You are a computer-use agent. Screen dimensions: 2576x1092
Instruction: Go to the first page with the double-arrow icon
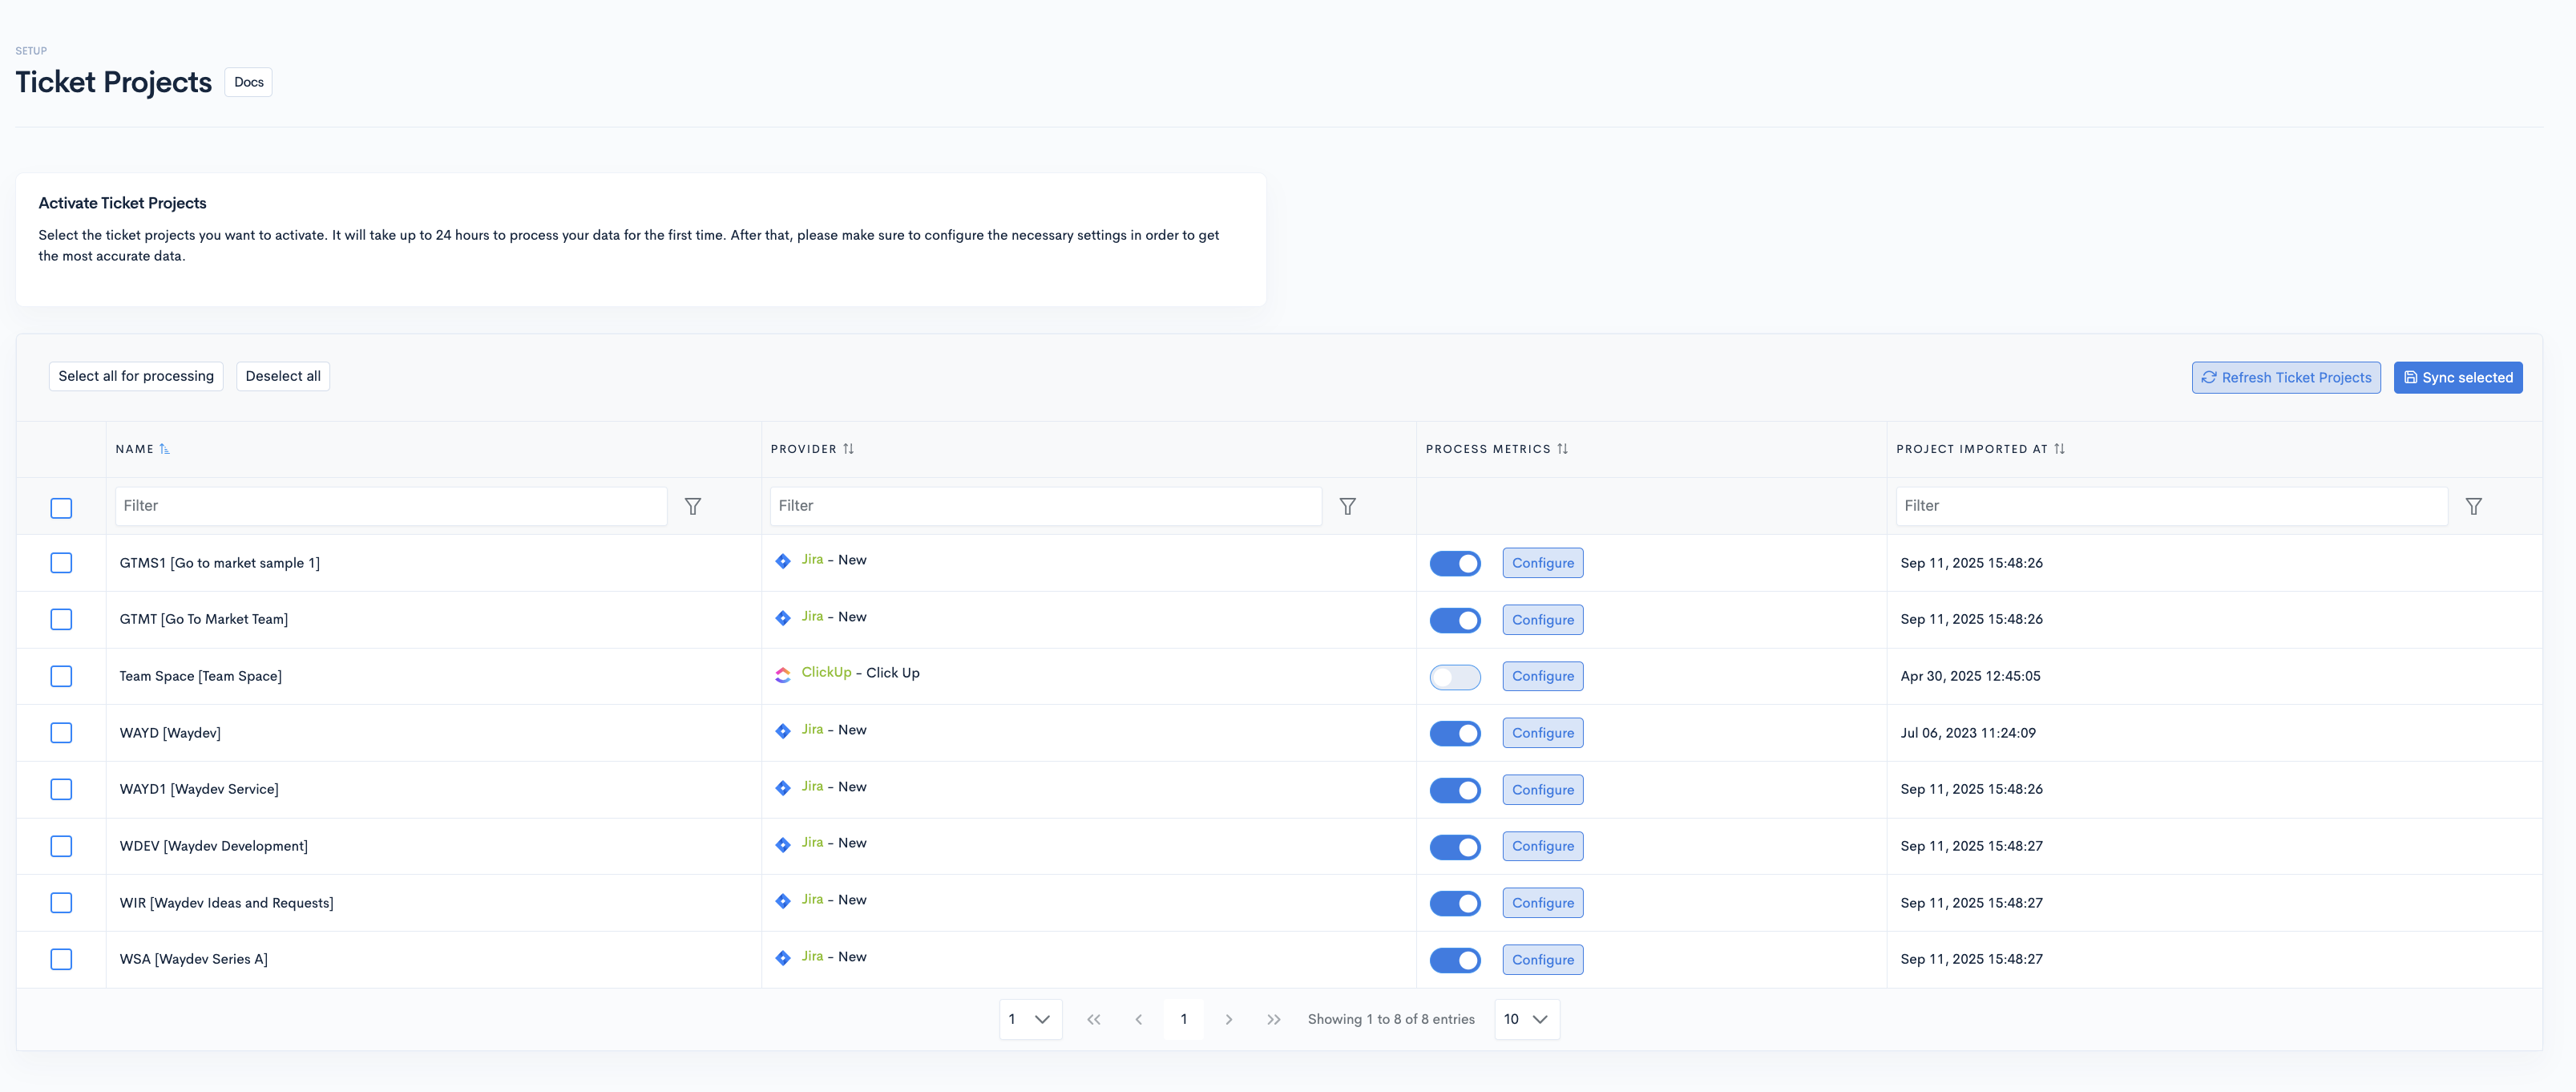pyautogui.click(x=1093, y=1019)
